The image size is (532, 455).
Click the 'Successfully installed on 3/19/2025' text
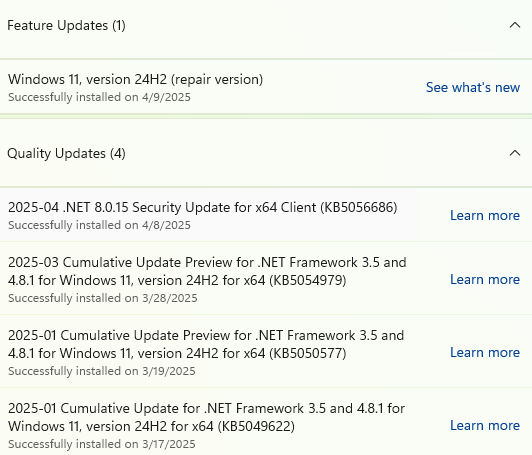[102, 371]
